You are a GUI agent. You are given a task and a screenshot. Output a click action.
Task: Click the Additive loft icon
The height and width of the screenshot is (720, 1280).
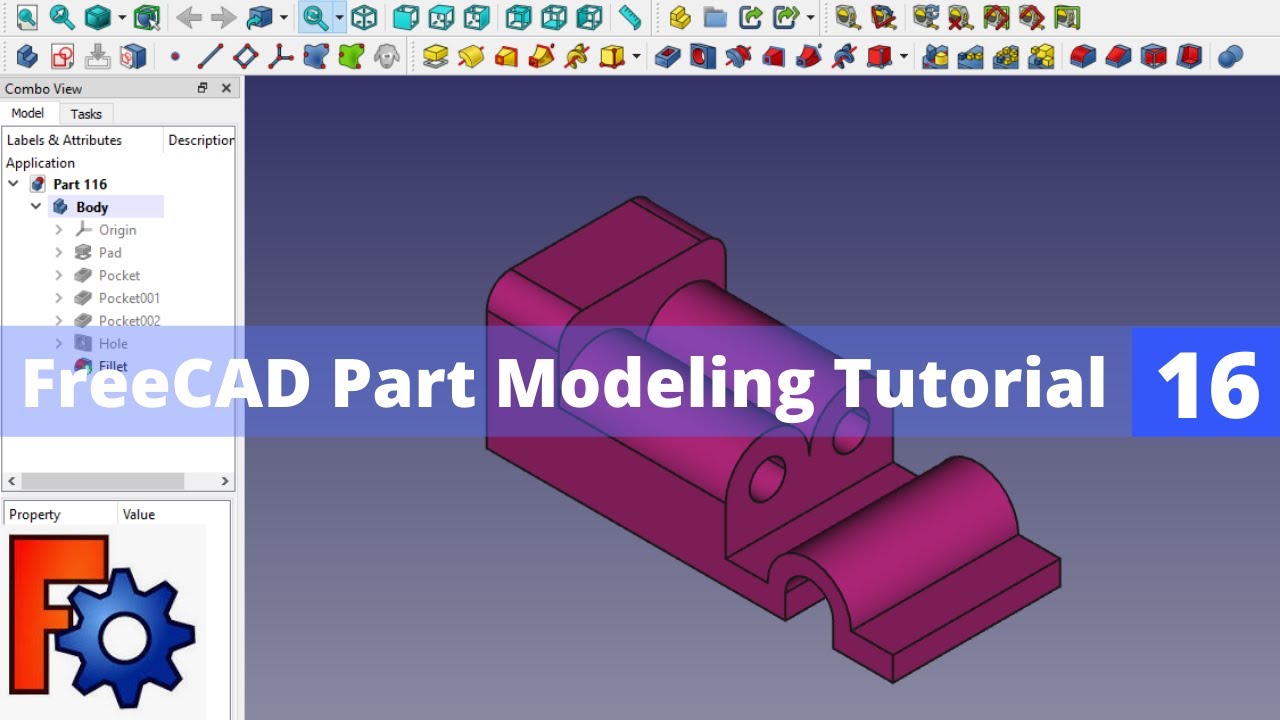pos(506,56)
